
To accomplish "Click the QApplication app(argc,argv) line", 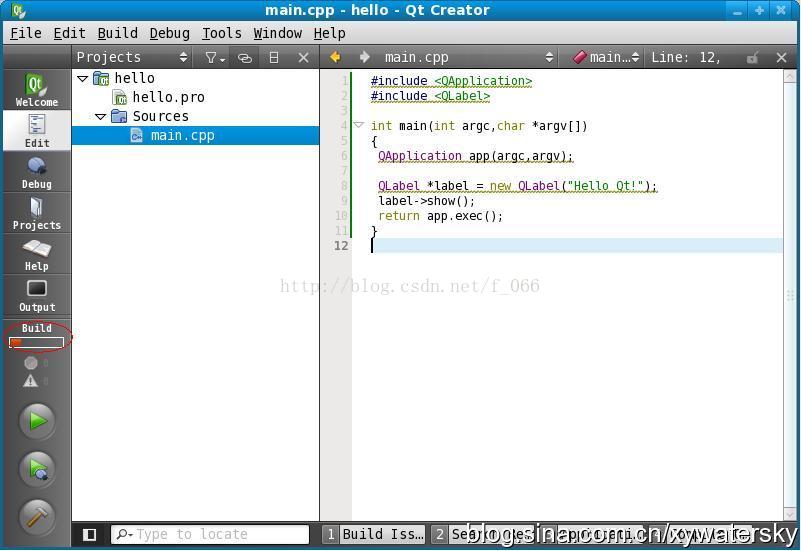I will point(476,156).
